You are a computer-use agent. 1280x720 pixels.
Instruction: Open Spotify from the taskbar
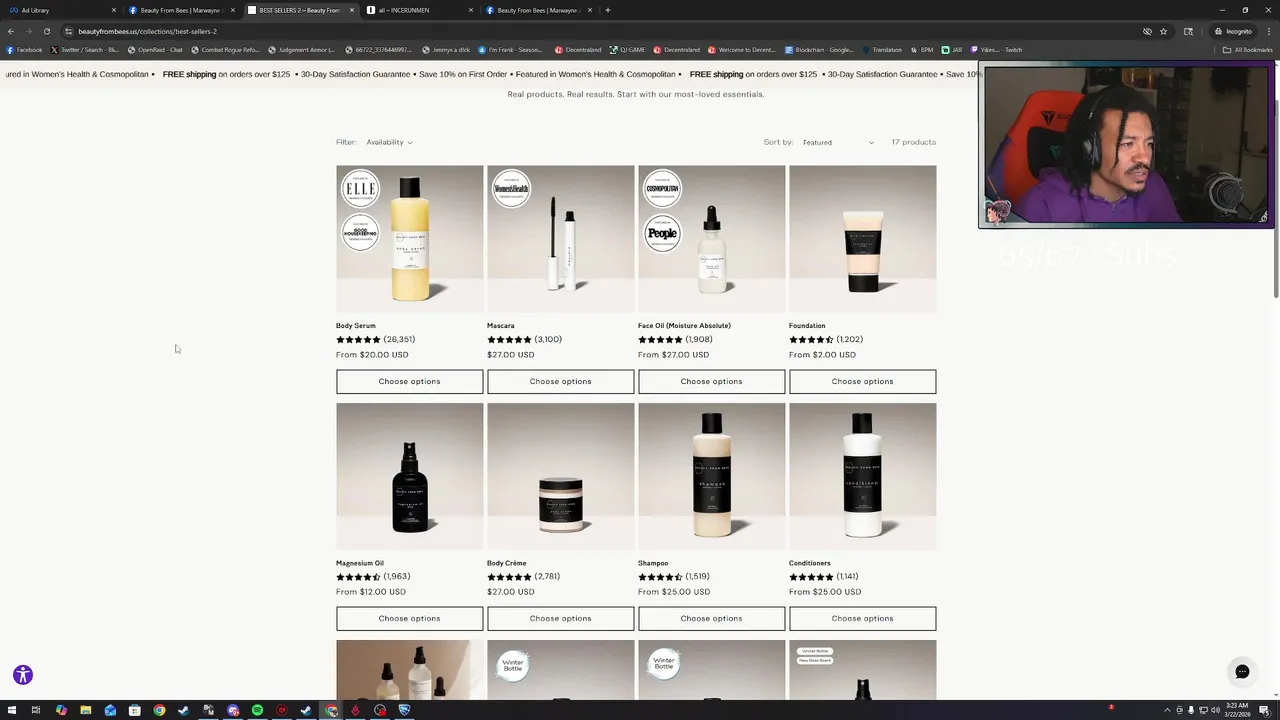(257, 710)
